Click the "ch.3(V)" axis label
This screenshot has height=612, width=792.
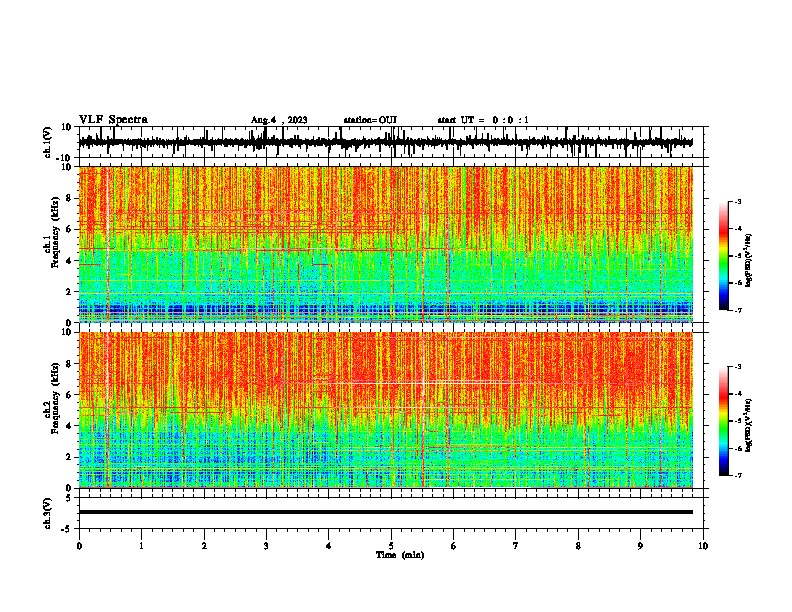pyautogui.click(x=48, y=513)
